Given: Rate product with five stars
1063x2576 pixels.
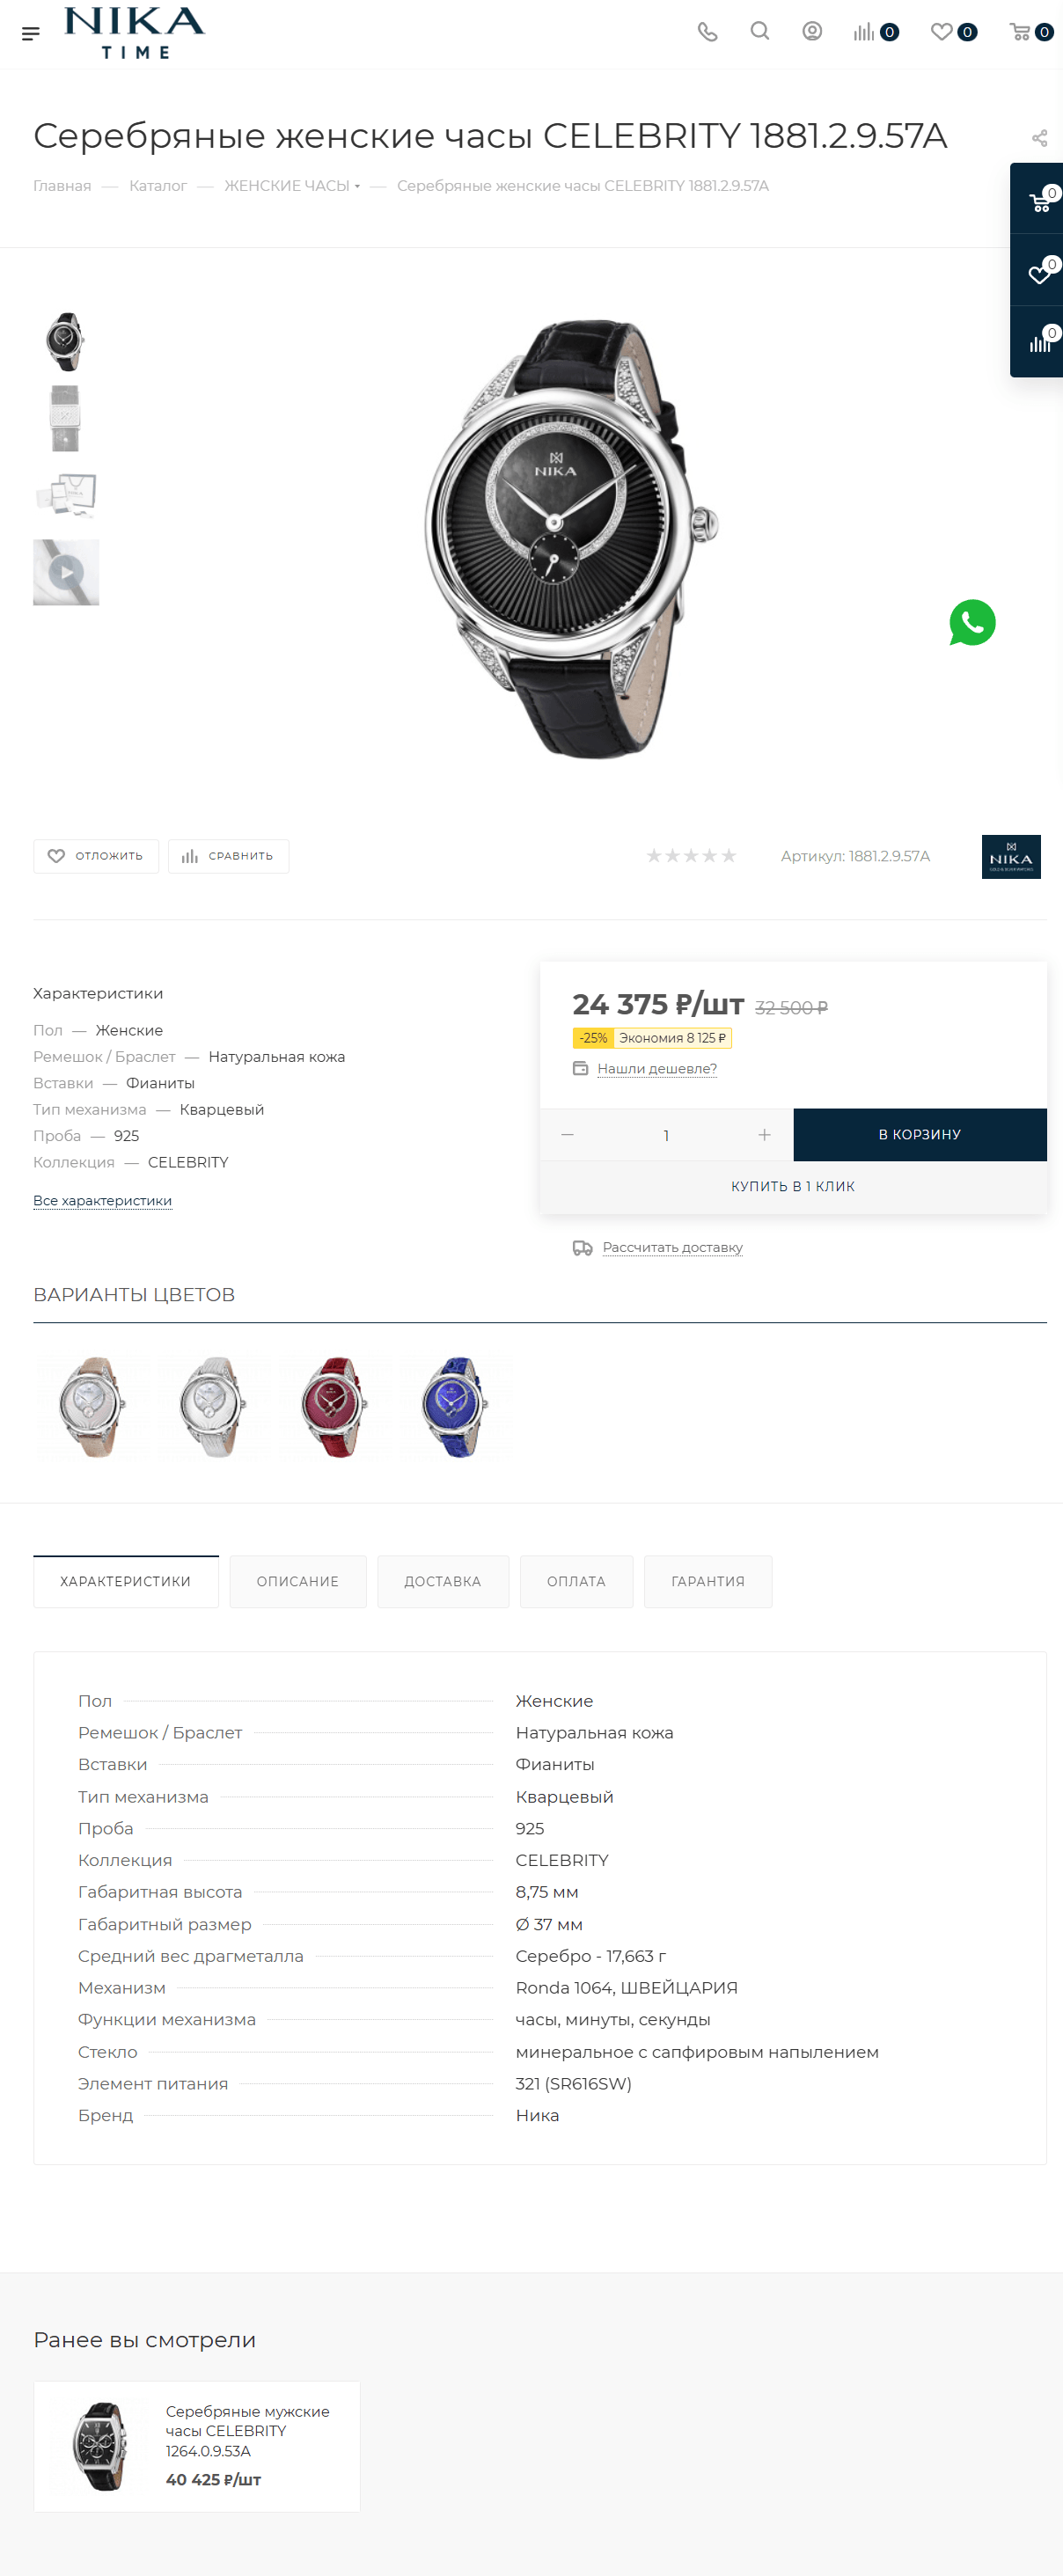Looking at the screenshot, I should (729, 856).
